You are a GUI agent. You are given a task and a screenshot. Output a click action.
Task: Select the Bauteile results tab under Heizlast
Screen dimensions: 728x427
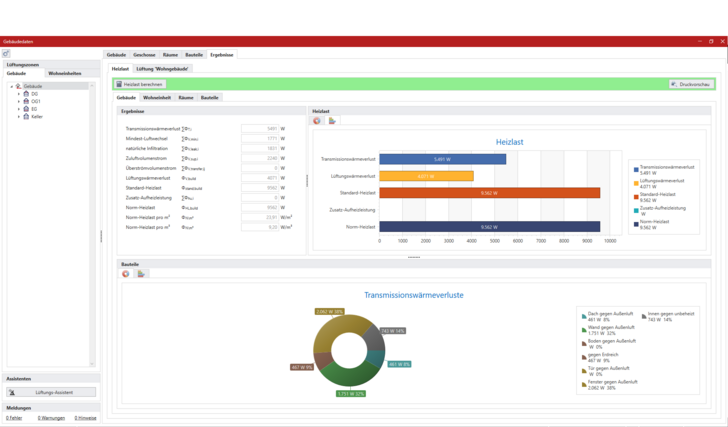point(209,97)
